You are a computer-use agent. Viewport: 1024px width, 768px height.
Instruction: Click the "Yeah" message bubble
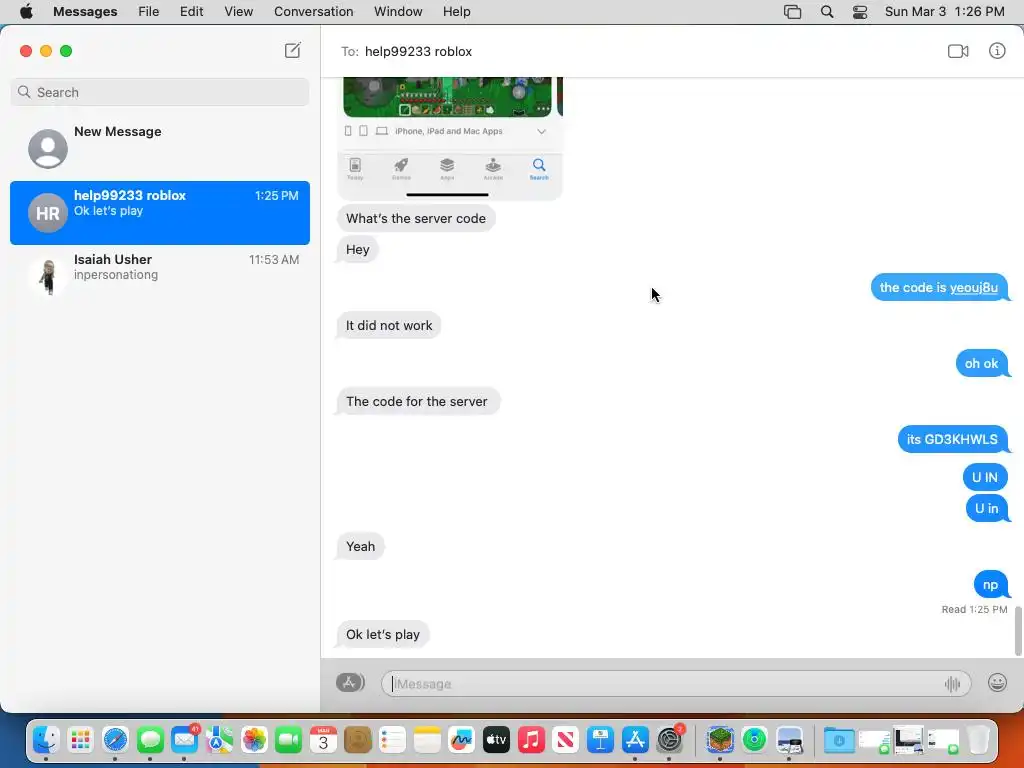coord(360,547)
